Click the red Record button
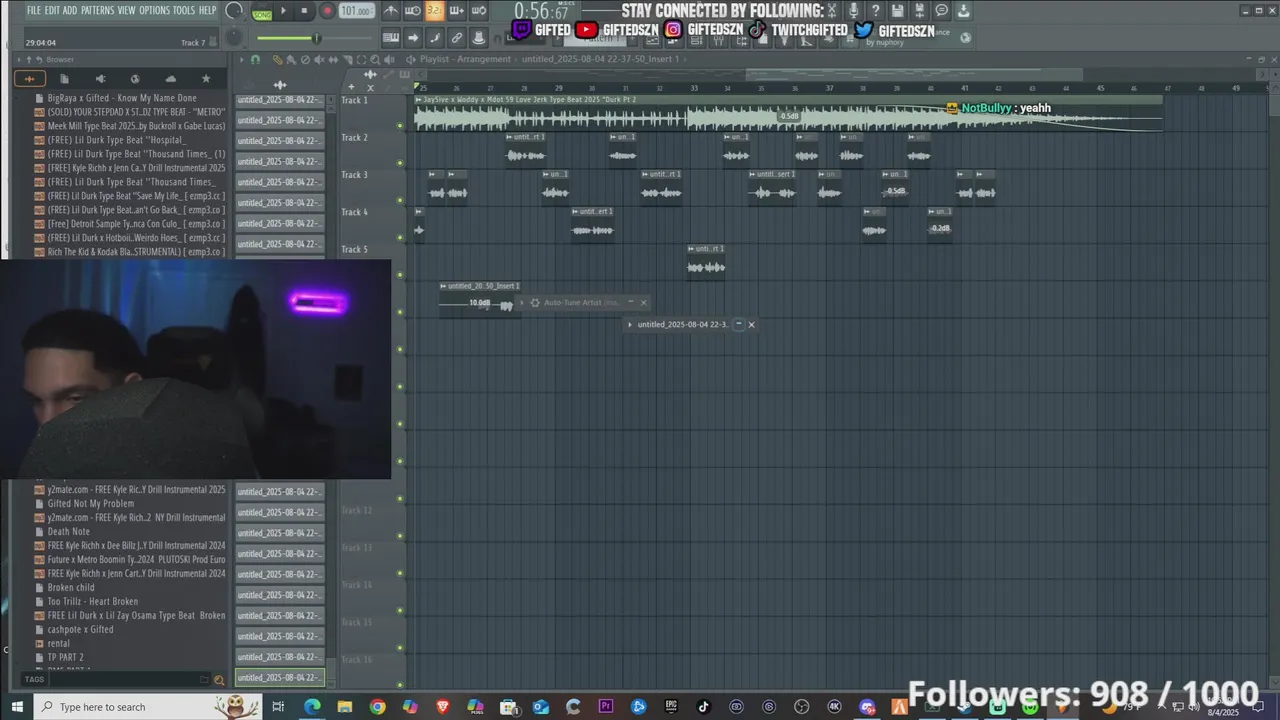The width and height of the screenshot is (1280, 720). pyautogui.click(x=327, y=11)
